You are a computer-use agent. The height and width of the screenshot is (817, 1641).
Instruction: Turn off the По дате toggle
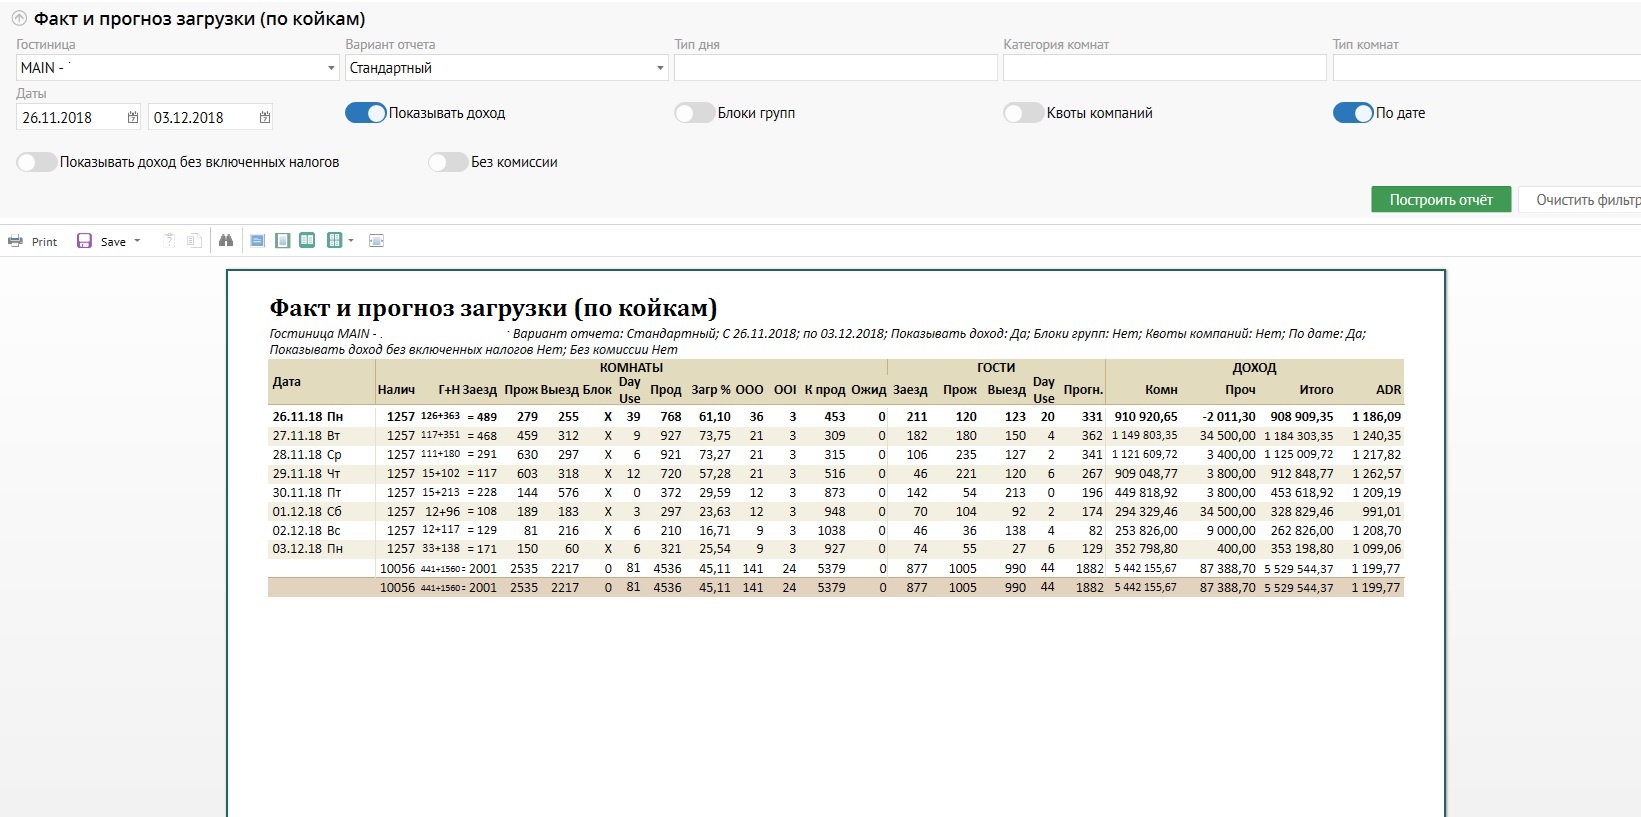pos(1352,113)
